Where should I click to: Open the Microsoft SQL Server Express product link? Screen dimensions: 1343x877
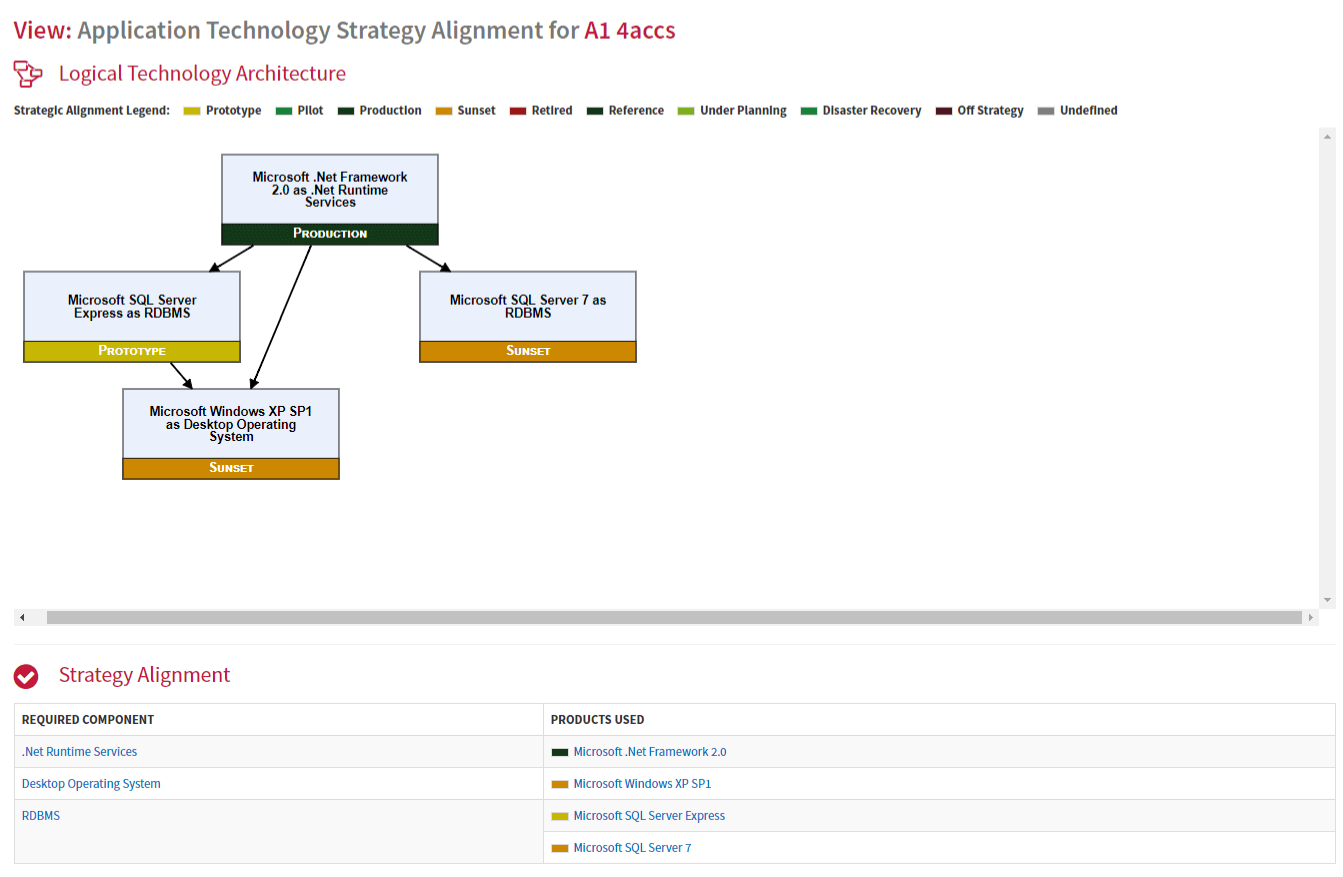(649, 816)
